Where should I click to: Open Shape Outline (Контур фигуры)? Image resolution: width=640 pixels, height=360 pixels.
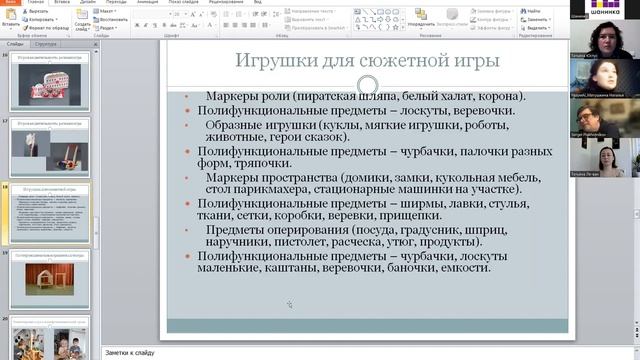[490, 20]
